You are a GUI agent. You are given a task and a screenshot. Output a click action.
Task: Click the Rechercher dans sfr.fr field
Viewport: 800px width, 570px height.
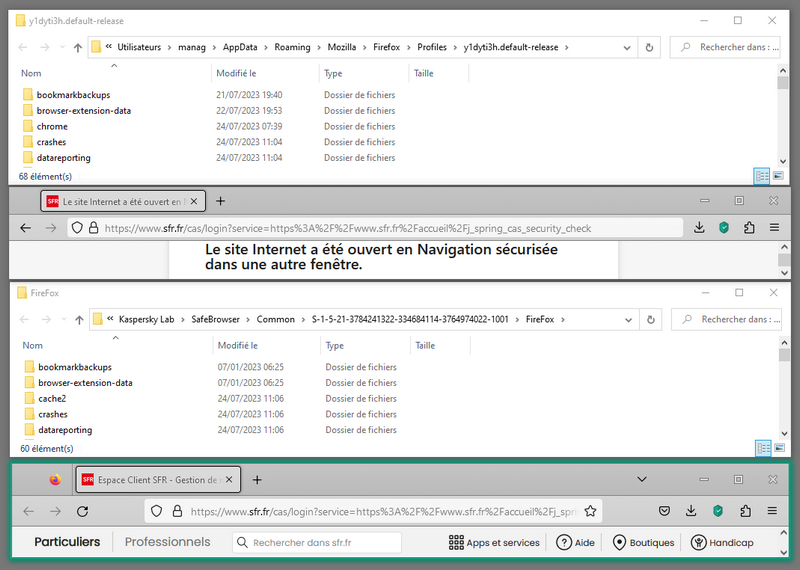point(317,542)
